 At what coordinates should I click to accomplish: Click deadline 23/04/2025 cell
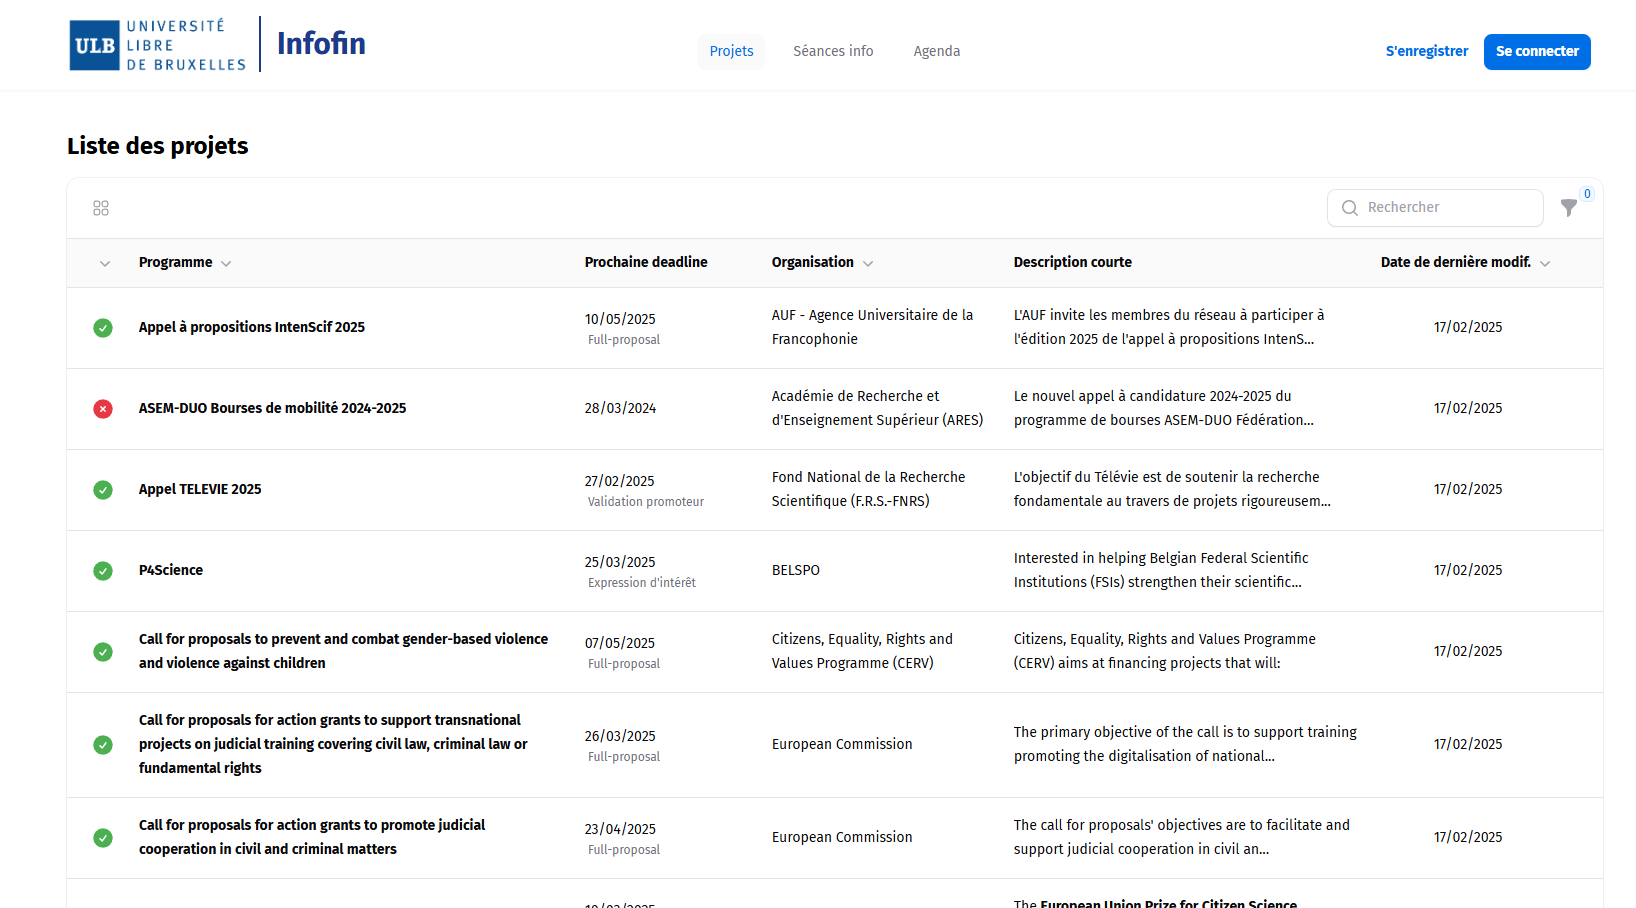[622, 838]
